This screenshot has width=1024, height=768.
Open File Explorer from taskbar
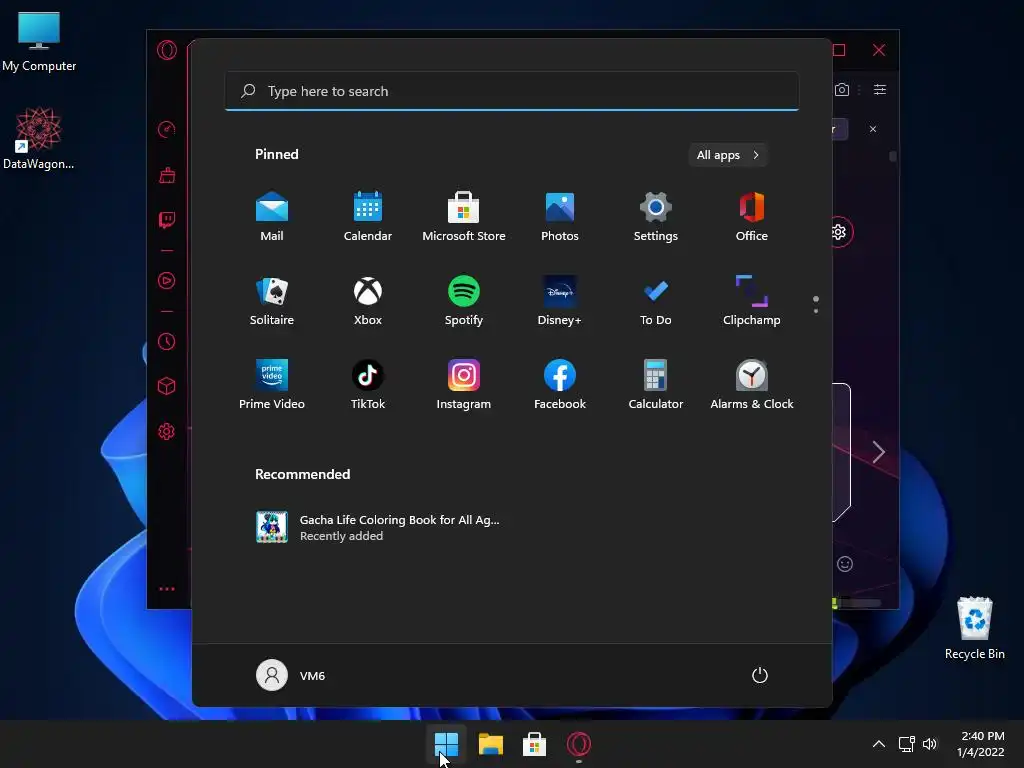click(490, 744)
